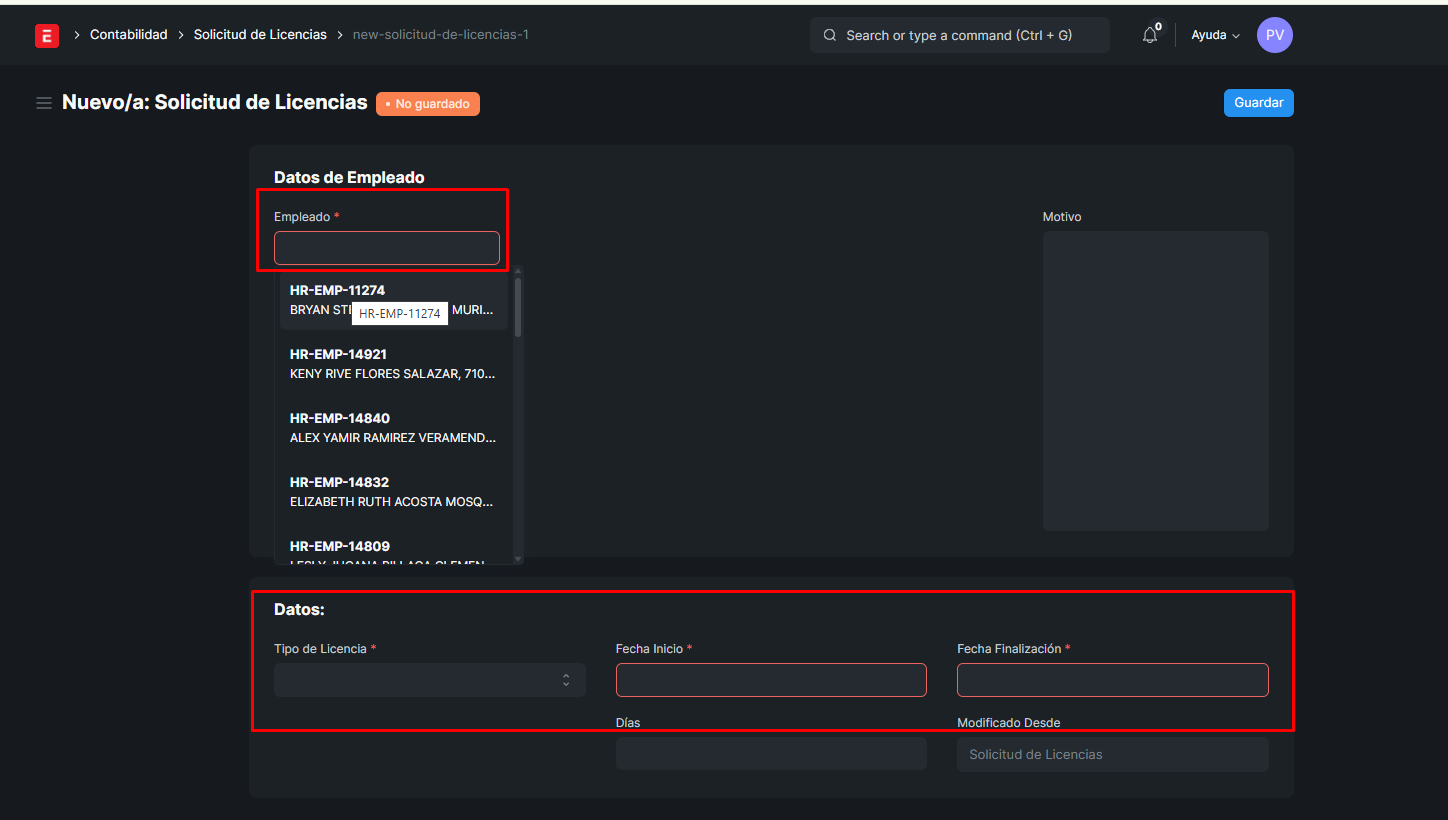The width and height of the screenshot is (1448, 820).
Task: Click inside the Motivo text area
Action: pos(1155,380)
